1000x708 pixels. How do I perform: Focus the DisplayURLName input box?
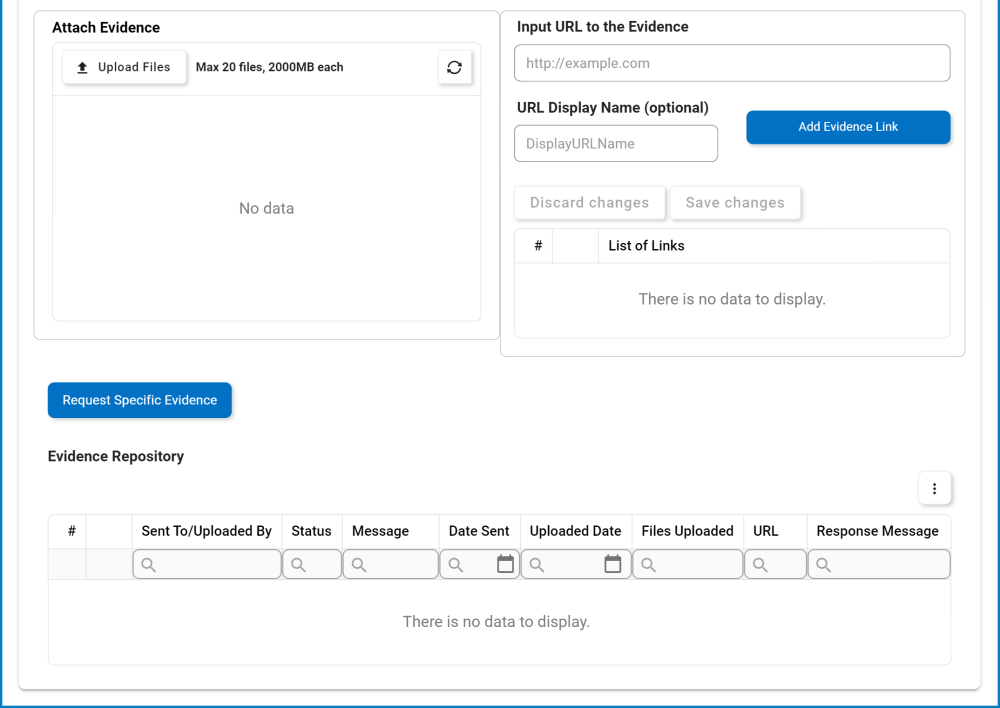(615, 143)
